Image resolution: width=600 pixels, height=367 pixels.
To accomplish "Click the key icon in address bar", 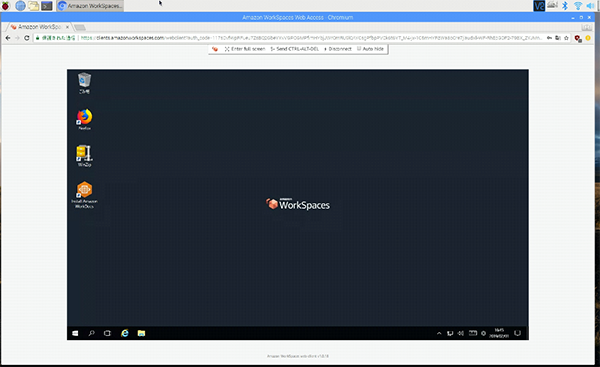I will click(x=549, y=38).
